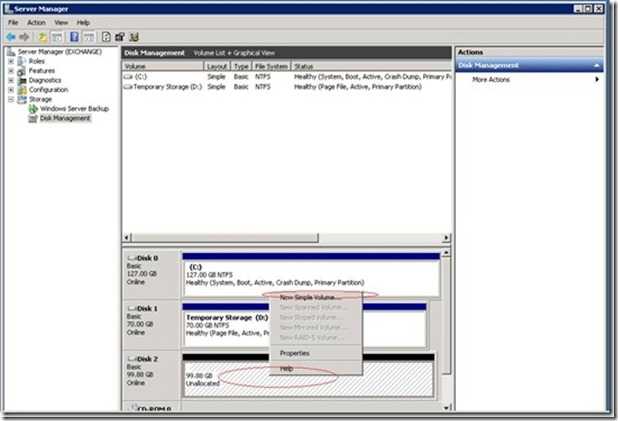The width and height of the screenshot is (618, 421).
Task: Select the Disk 0 label block
Action: point(151,274)
